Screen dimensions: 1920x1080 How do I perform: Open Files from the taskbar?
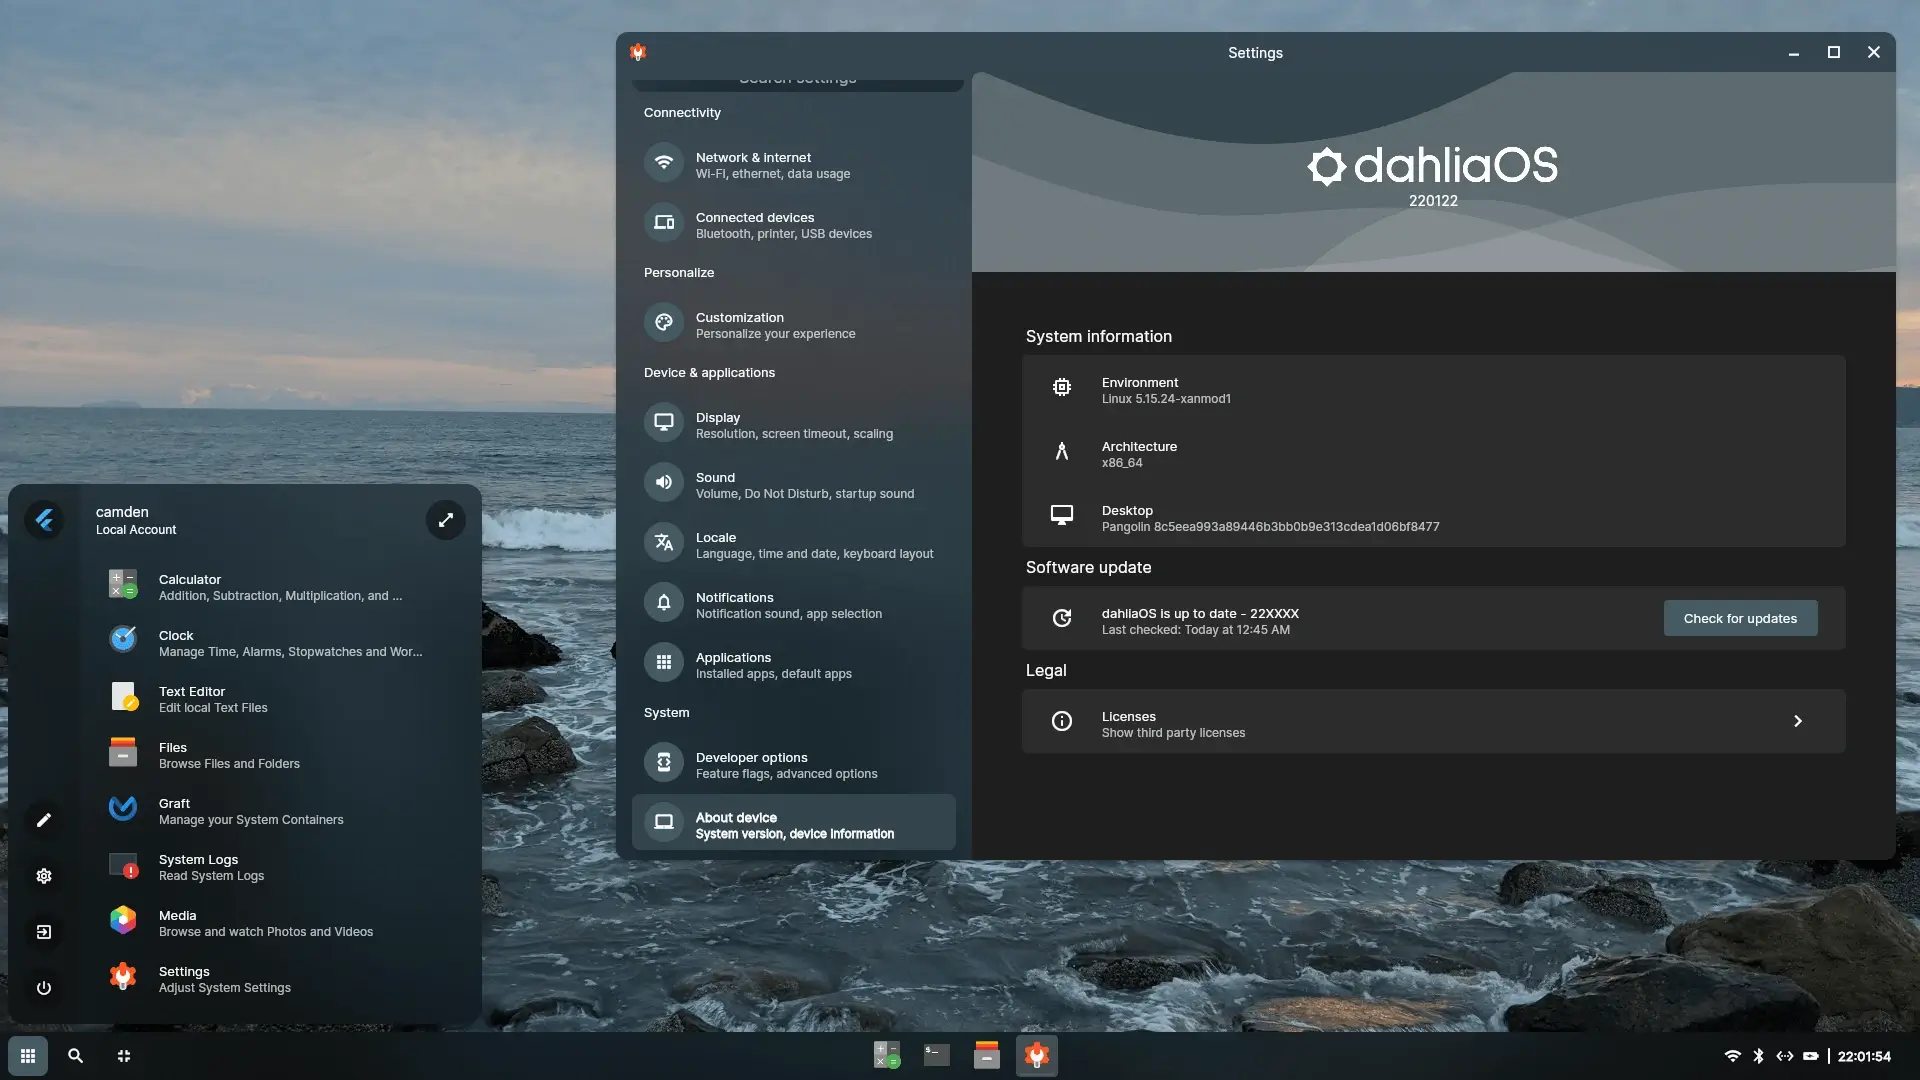(x=987, y=1056)
